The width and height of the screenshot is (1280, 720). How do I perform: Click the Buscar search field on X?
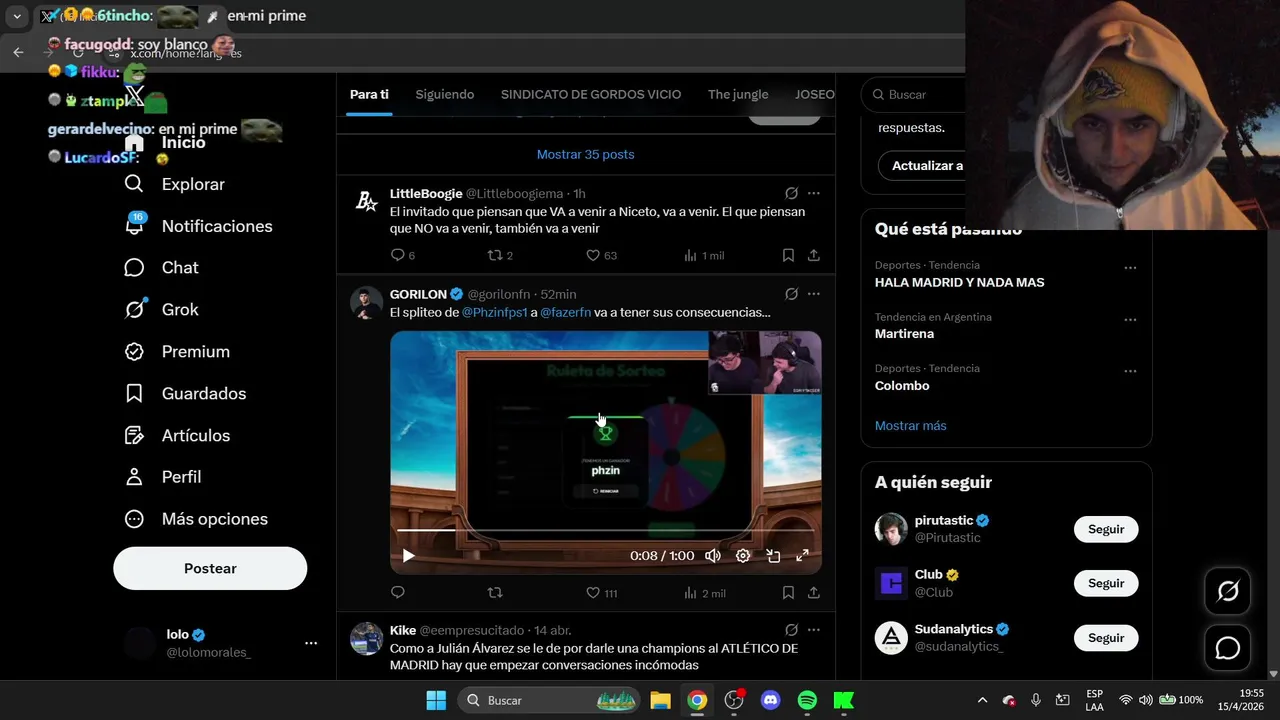click(x=913, y=94)
